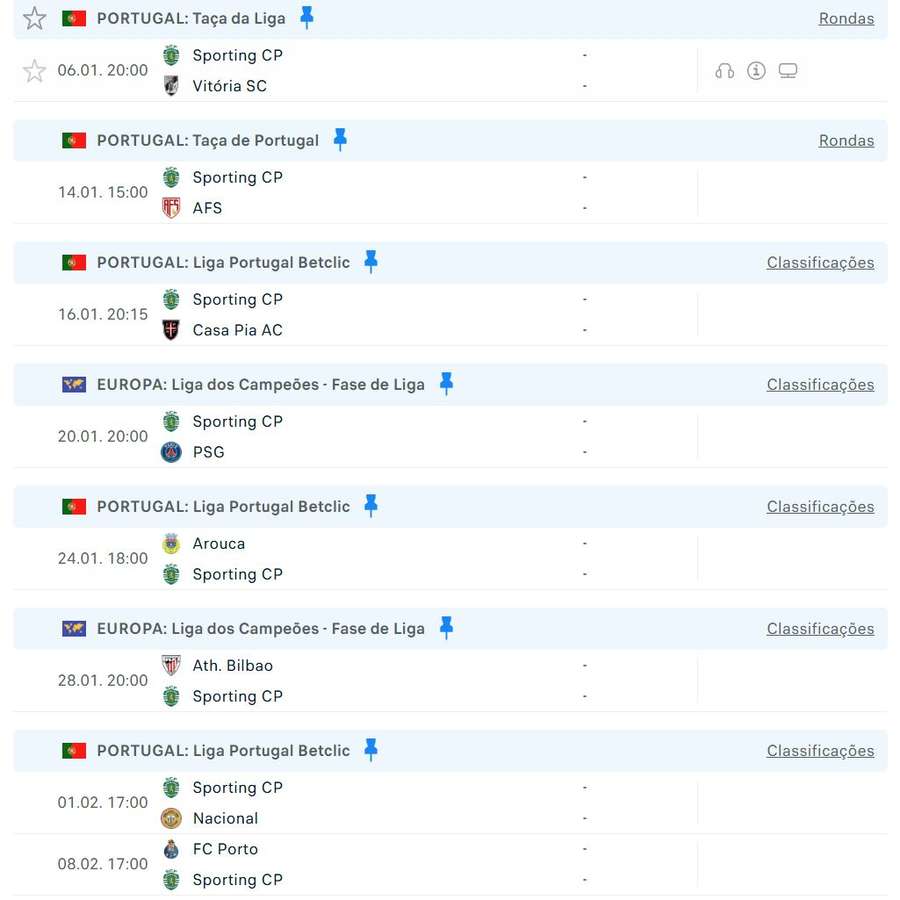The height and width of the screenshot is (900, 900).
Task: Select the PSG club logo
Action: (x=171, y=452)
